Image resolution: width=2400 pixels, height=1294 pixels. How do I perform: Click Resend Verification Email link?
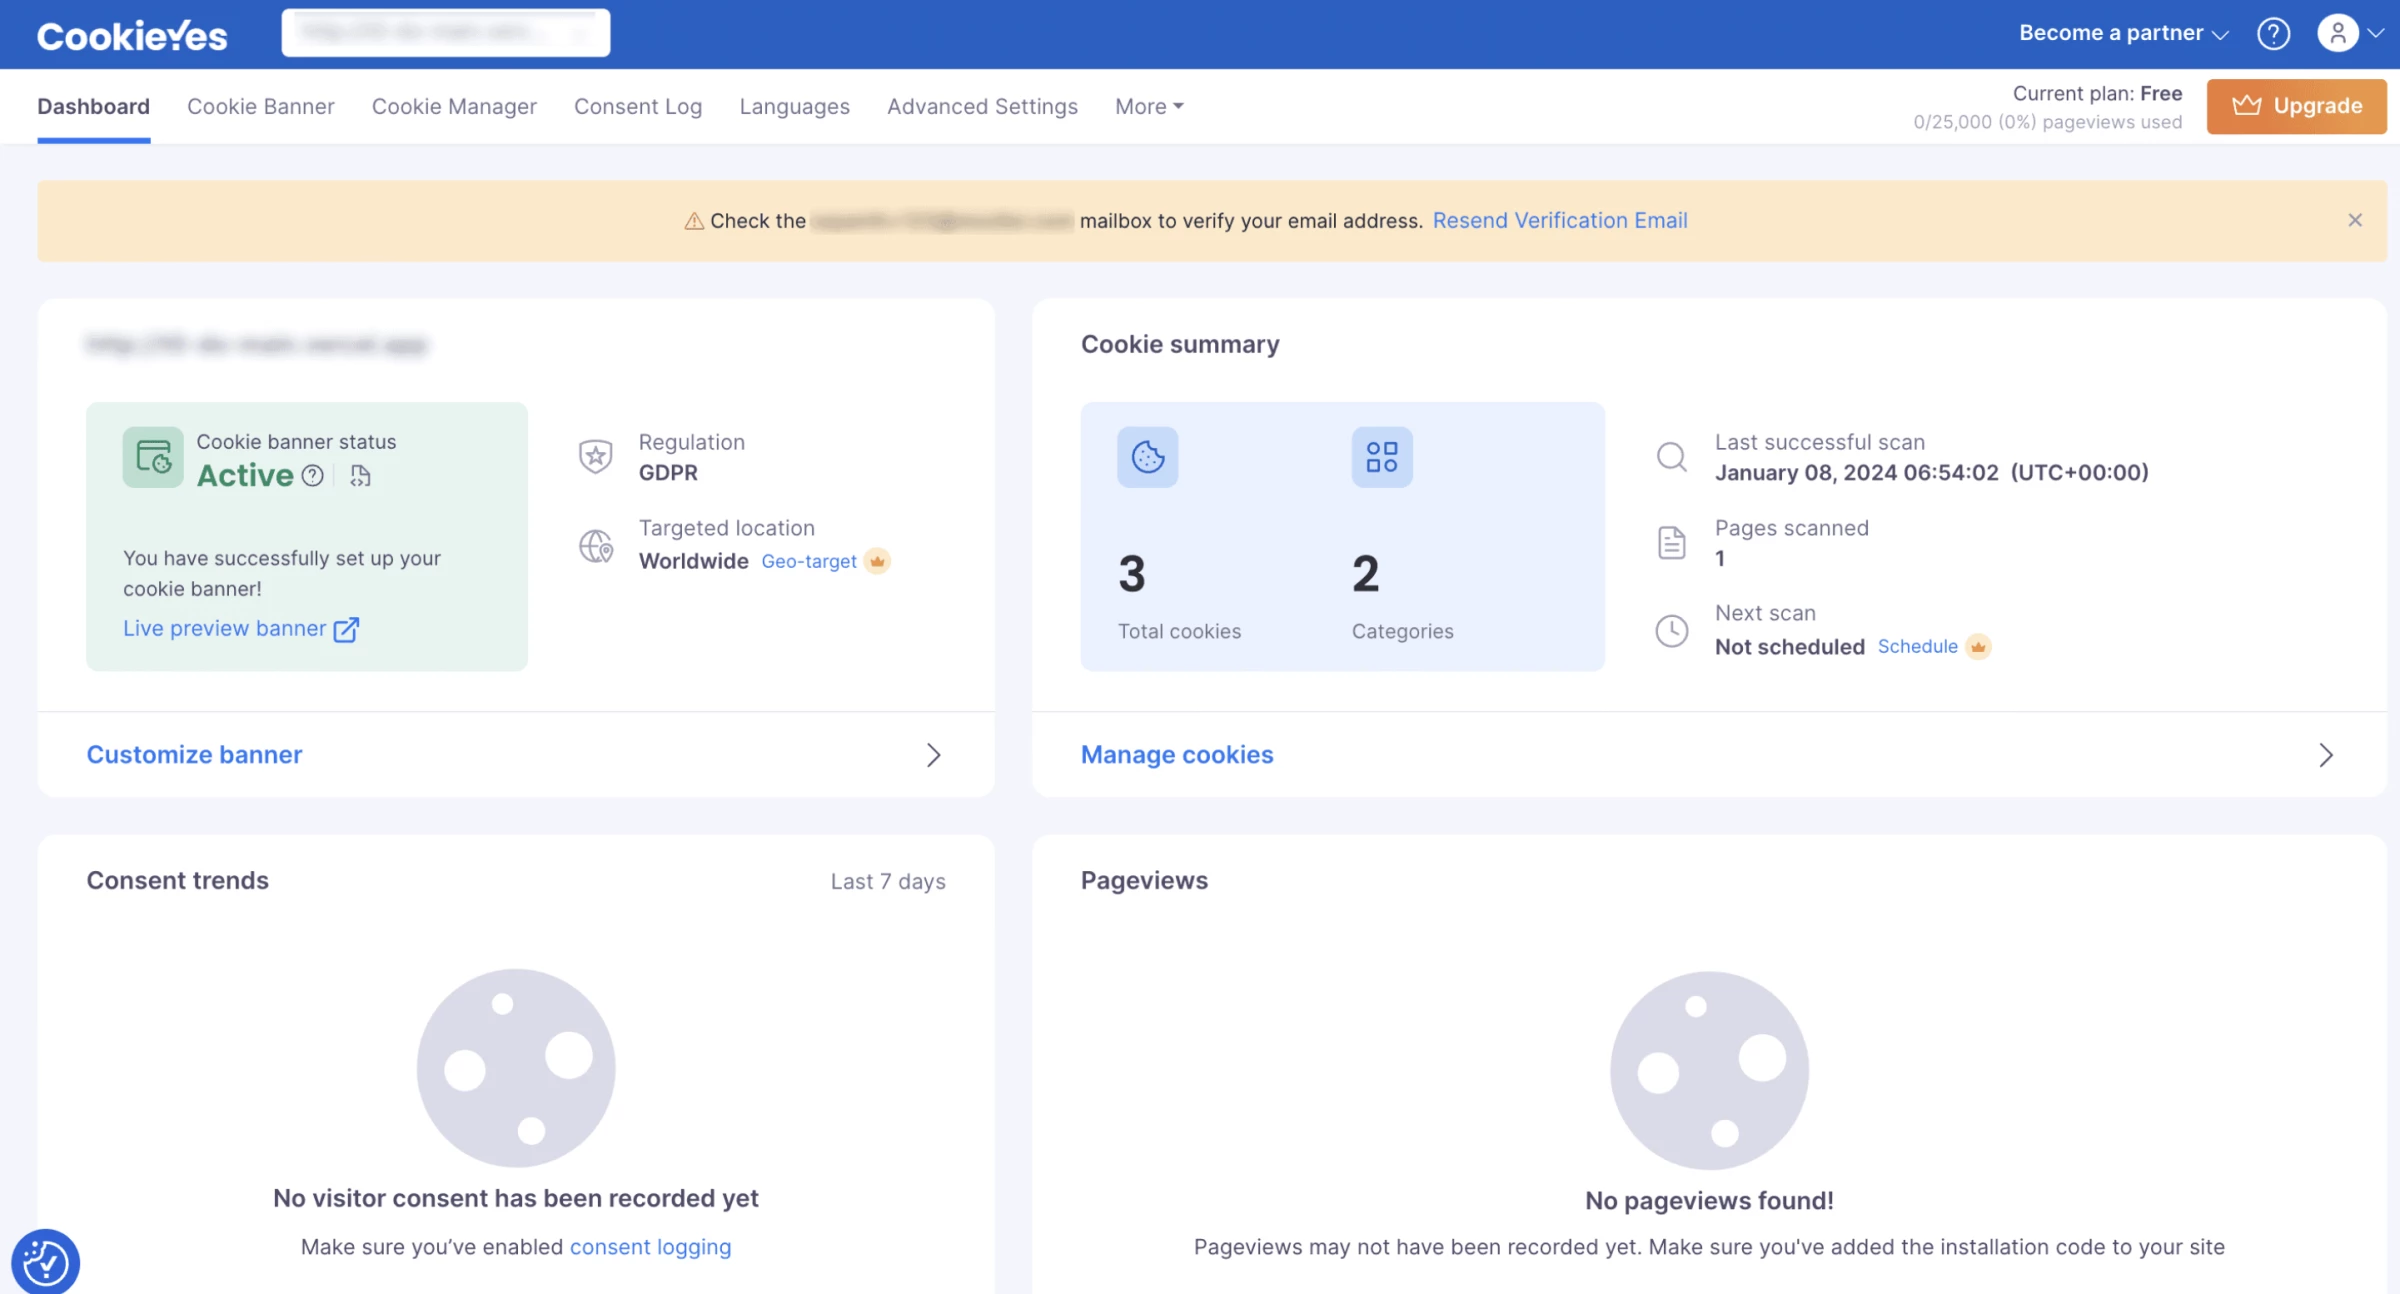pyautogui.click(x=1560, y=220)
